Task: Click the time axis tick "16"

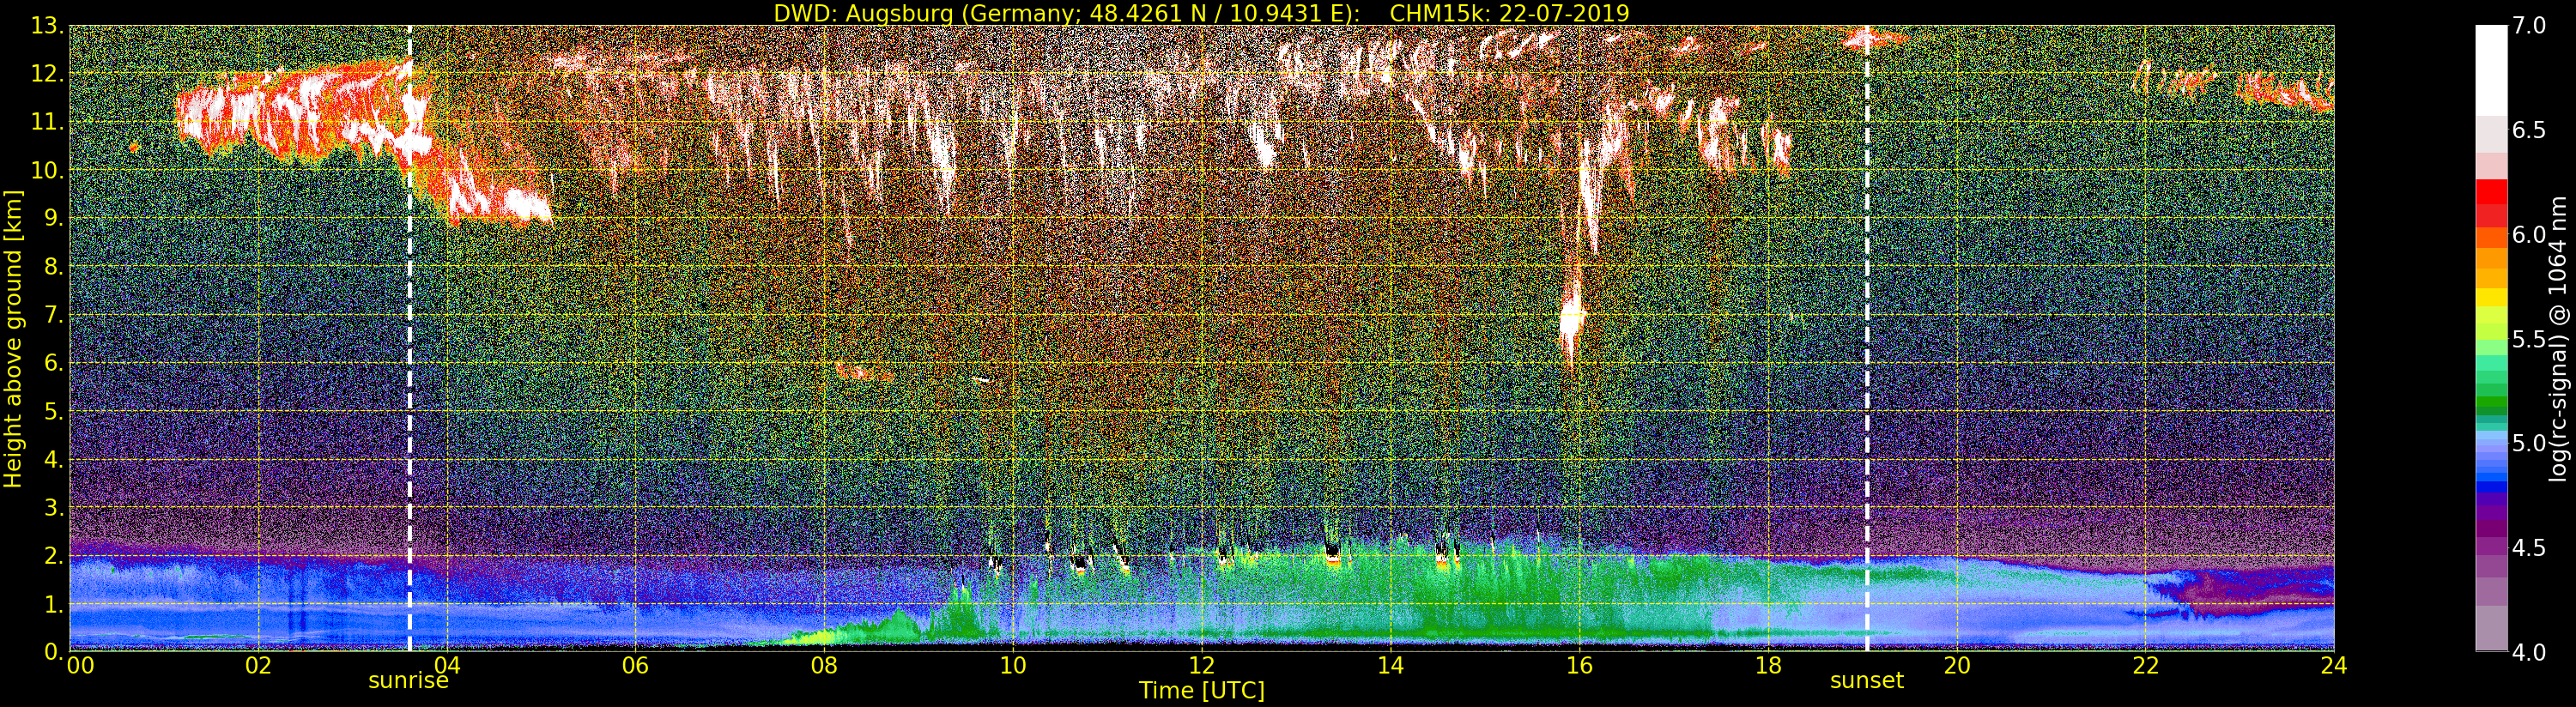Action: (x=1579, y=666)
